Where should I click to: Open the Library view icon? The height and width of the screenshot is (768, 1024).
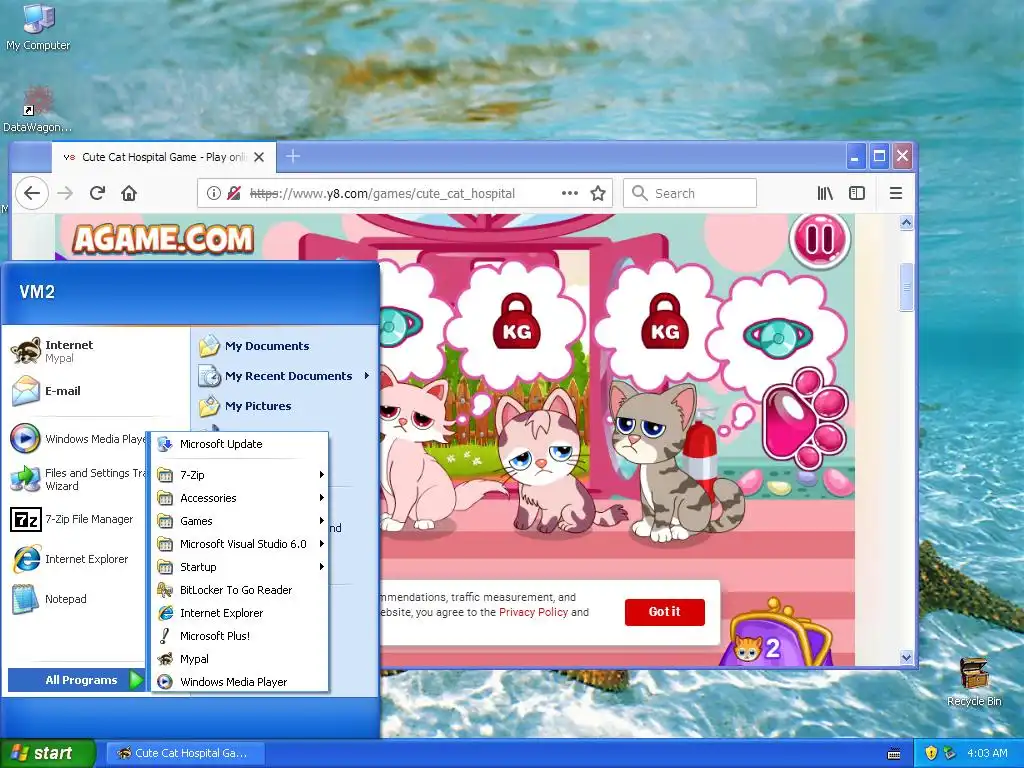click(825, 193)
